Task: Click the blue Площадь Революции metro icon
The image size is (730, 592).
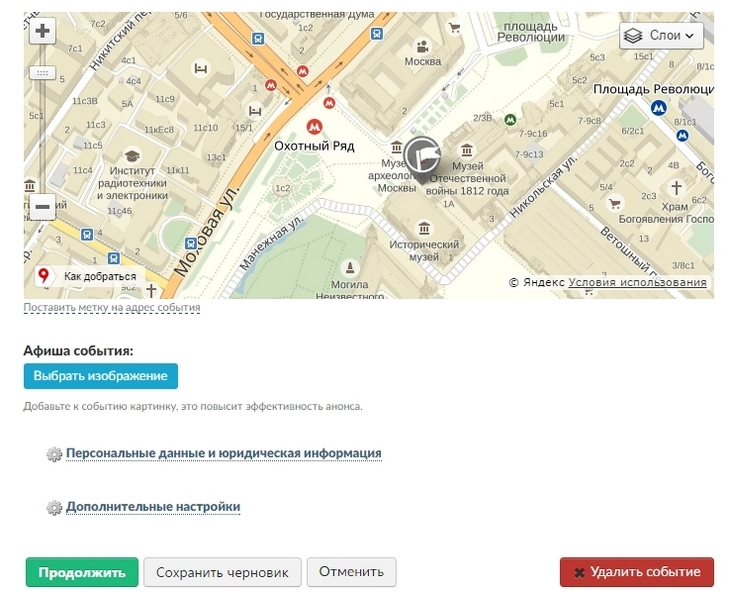Action: [x=658, y=108]
